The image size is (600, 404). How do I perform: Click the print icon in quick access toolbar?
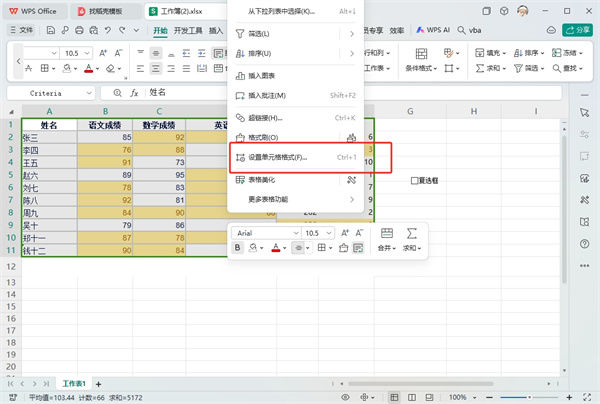coord(78,31)
